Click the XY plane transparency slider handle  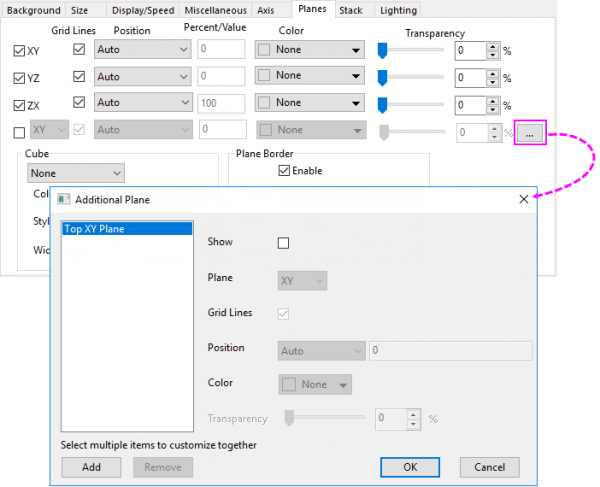coord(383,50)
